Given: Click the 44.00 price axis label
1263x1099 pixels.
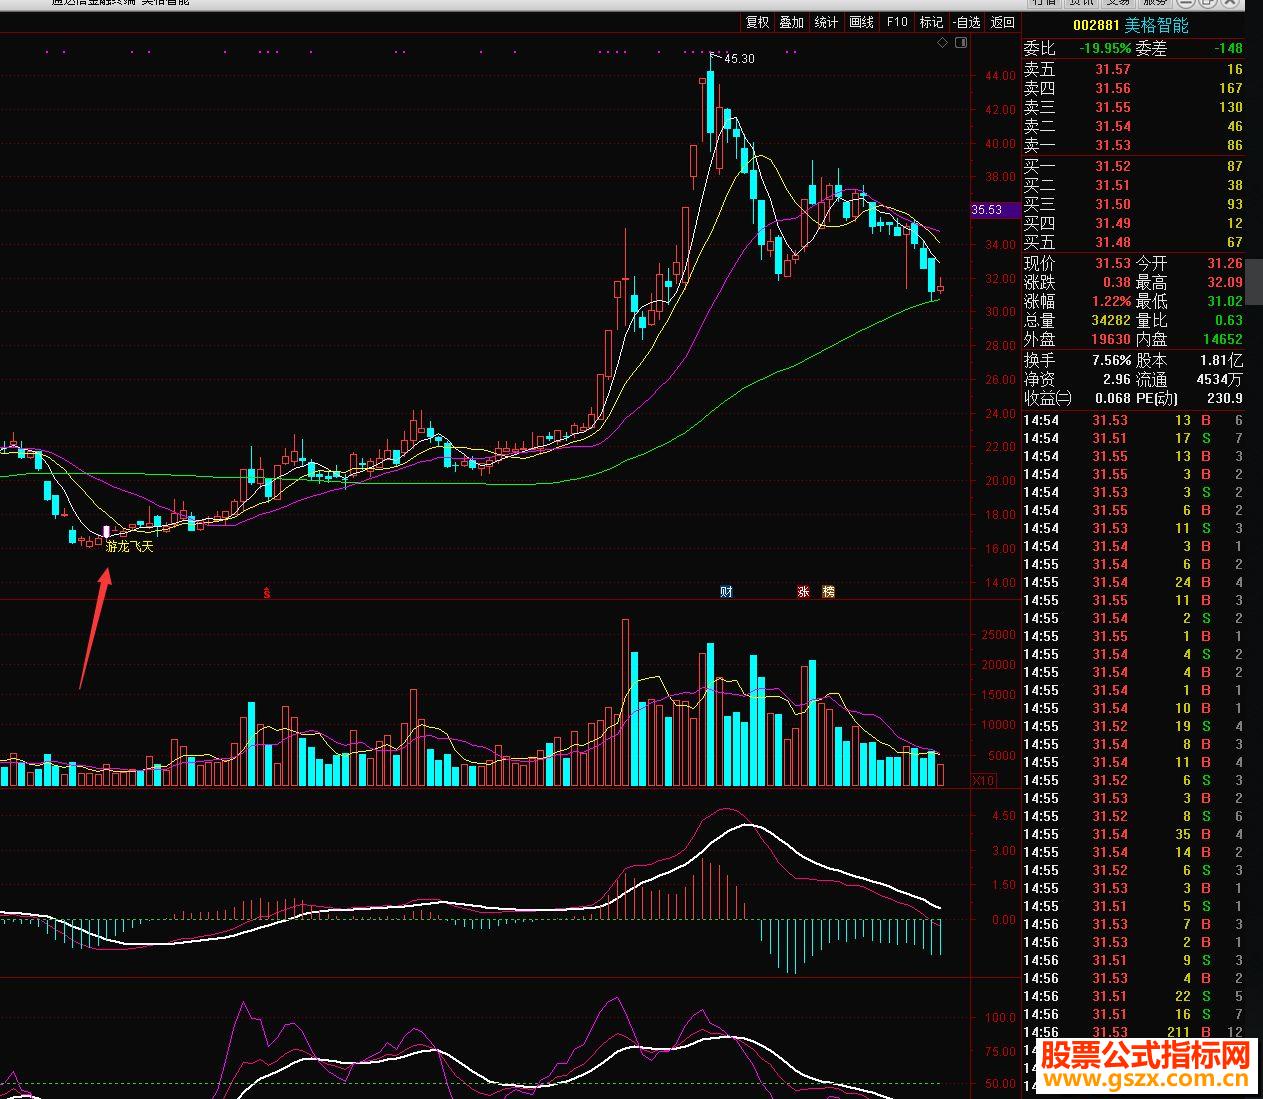Looking at the screenshot, I should (x=1000, y=76).
